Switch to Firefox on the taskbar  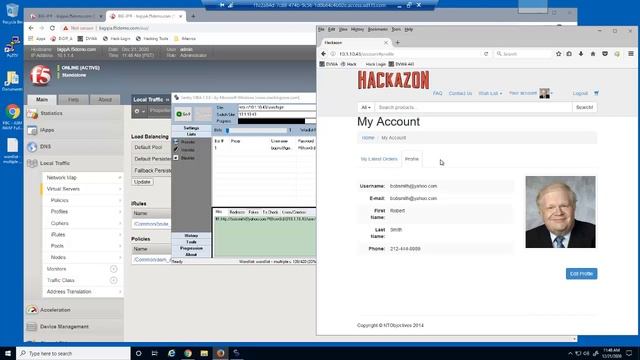click(220, 353)
